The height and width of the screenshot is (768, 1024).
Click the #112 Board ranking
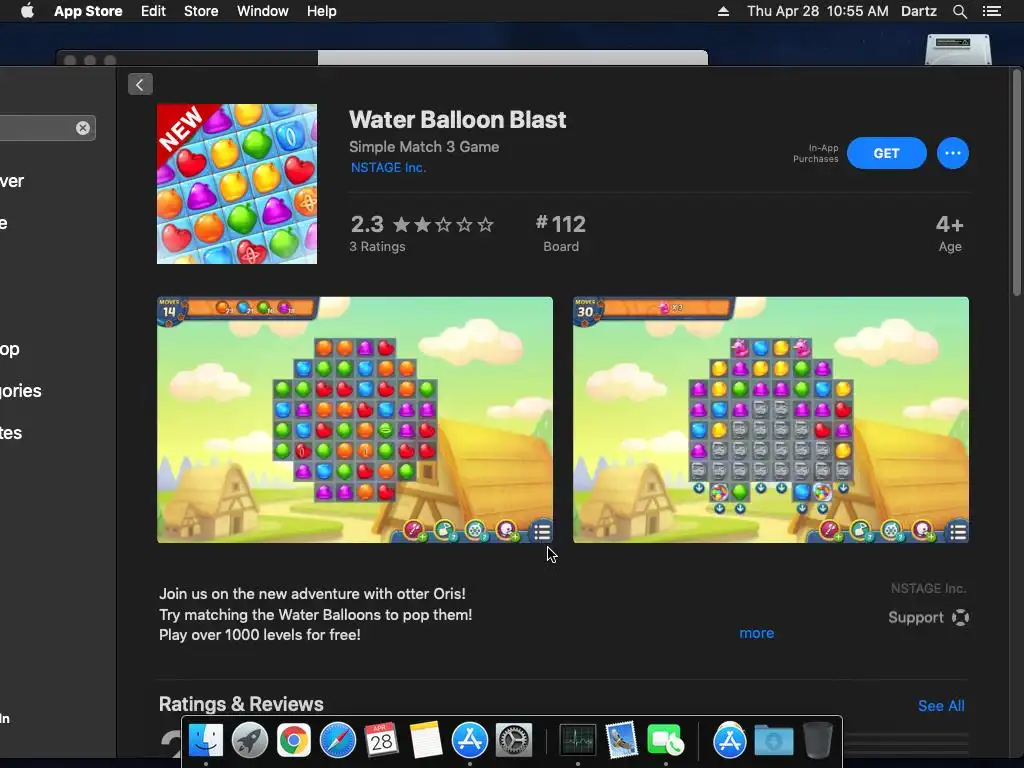click(561, 233)
